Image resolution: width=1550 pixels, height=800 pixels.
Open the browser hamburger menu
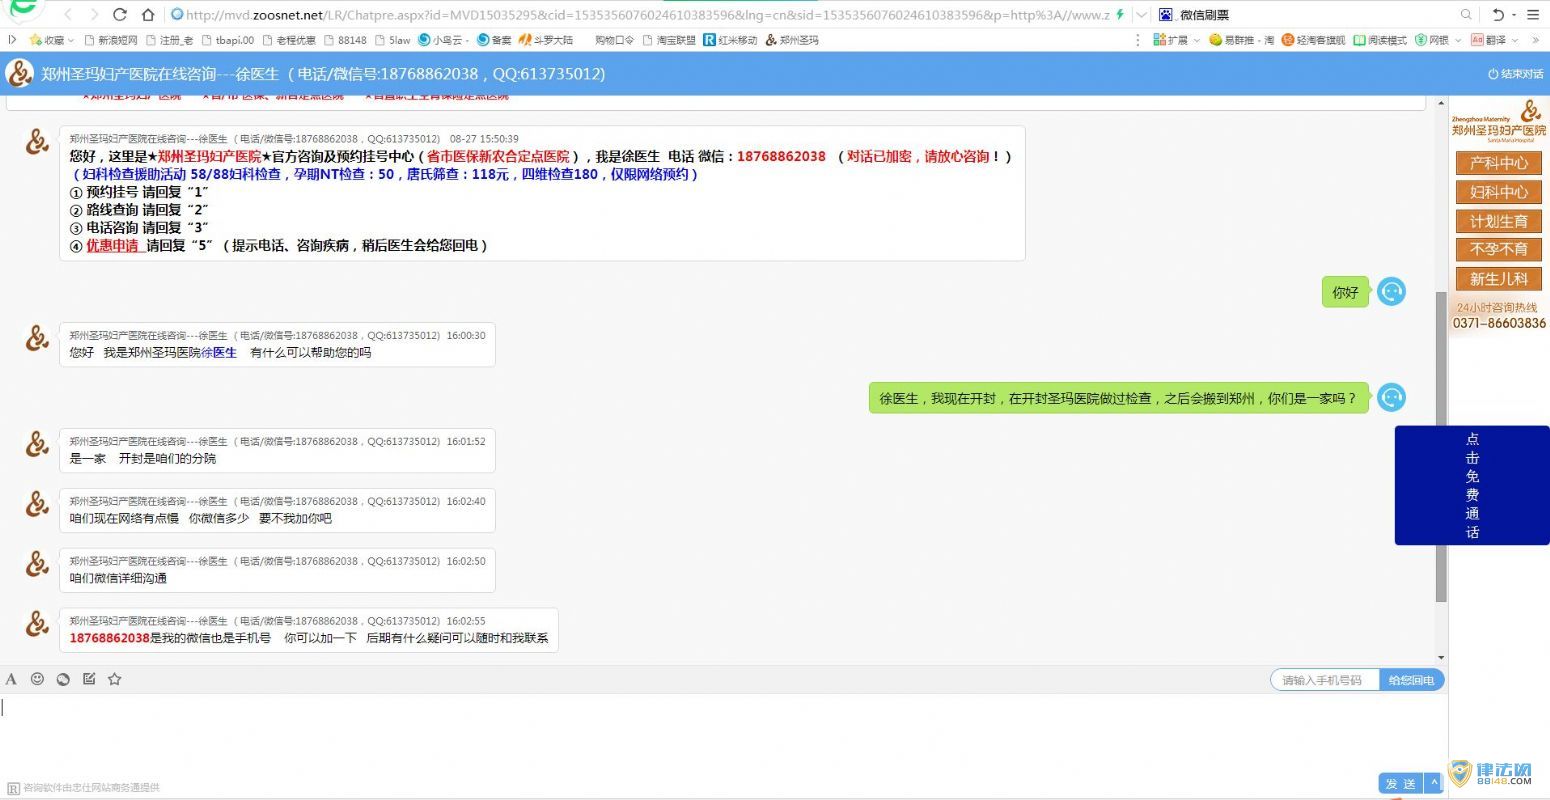point(1533,14)
